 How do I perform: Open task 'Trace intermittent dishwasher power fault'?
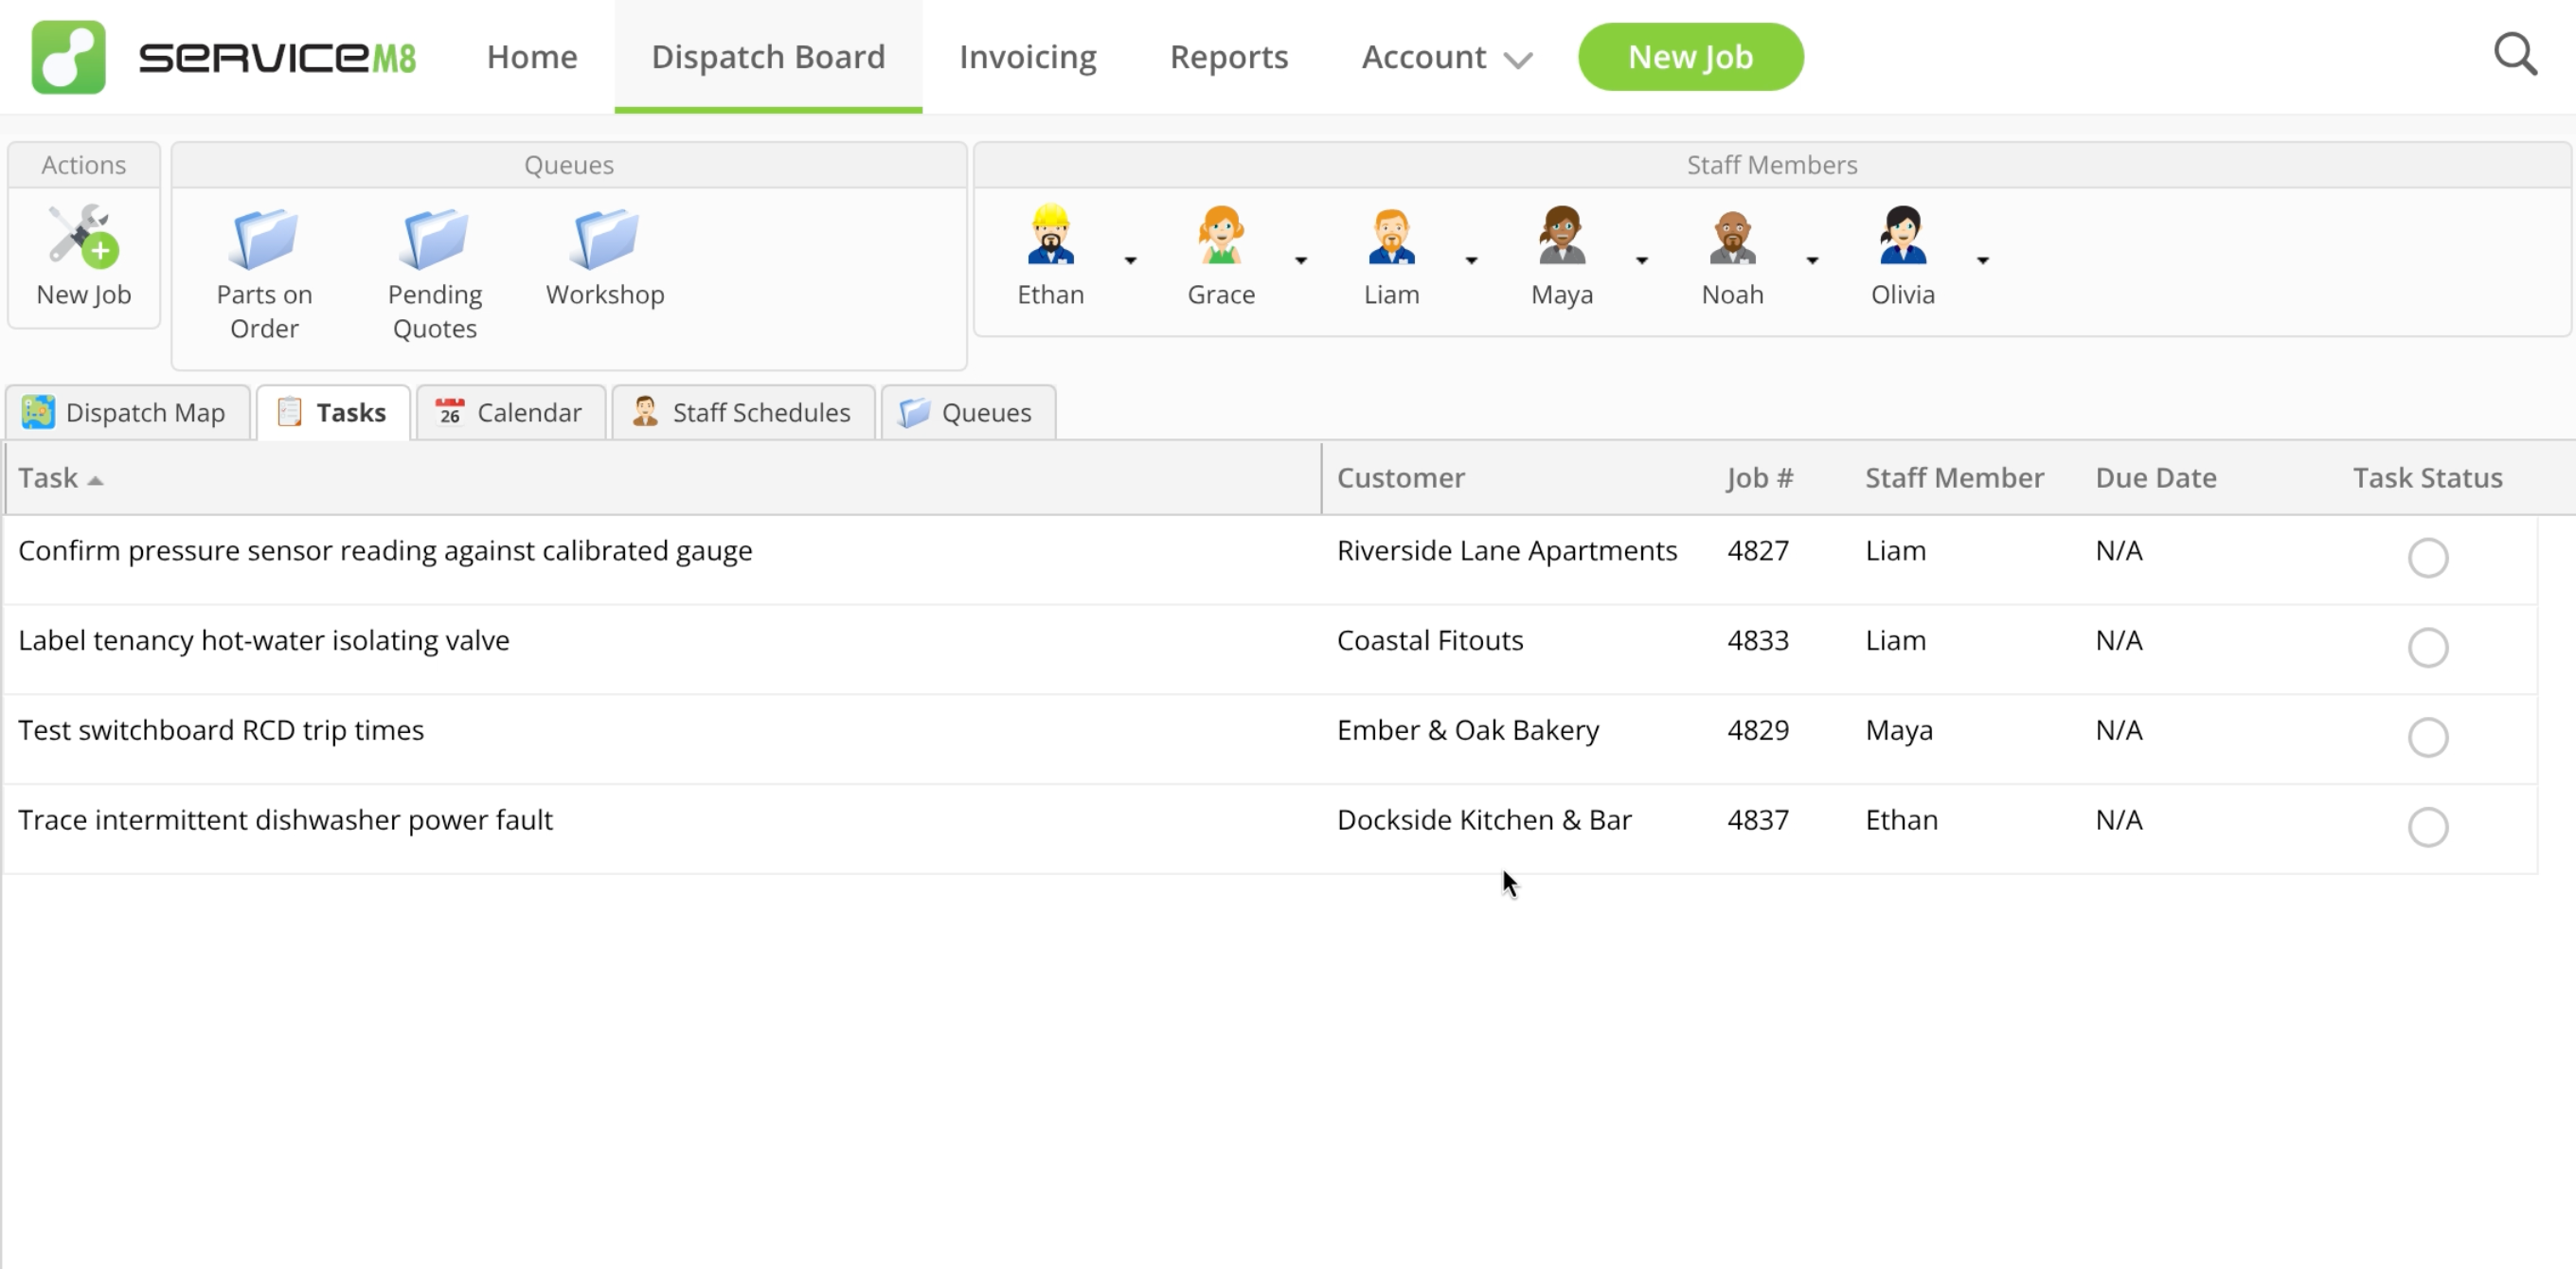click(285, 821)
